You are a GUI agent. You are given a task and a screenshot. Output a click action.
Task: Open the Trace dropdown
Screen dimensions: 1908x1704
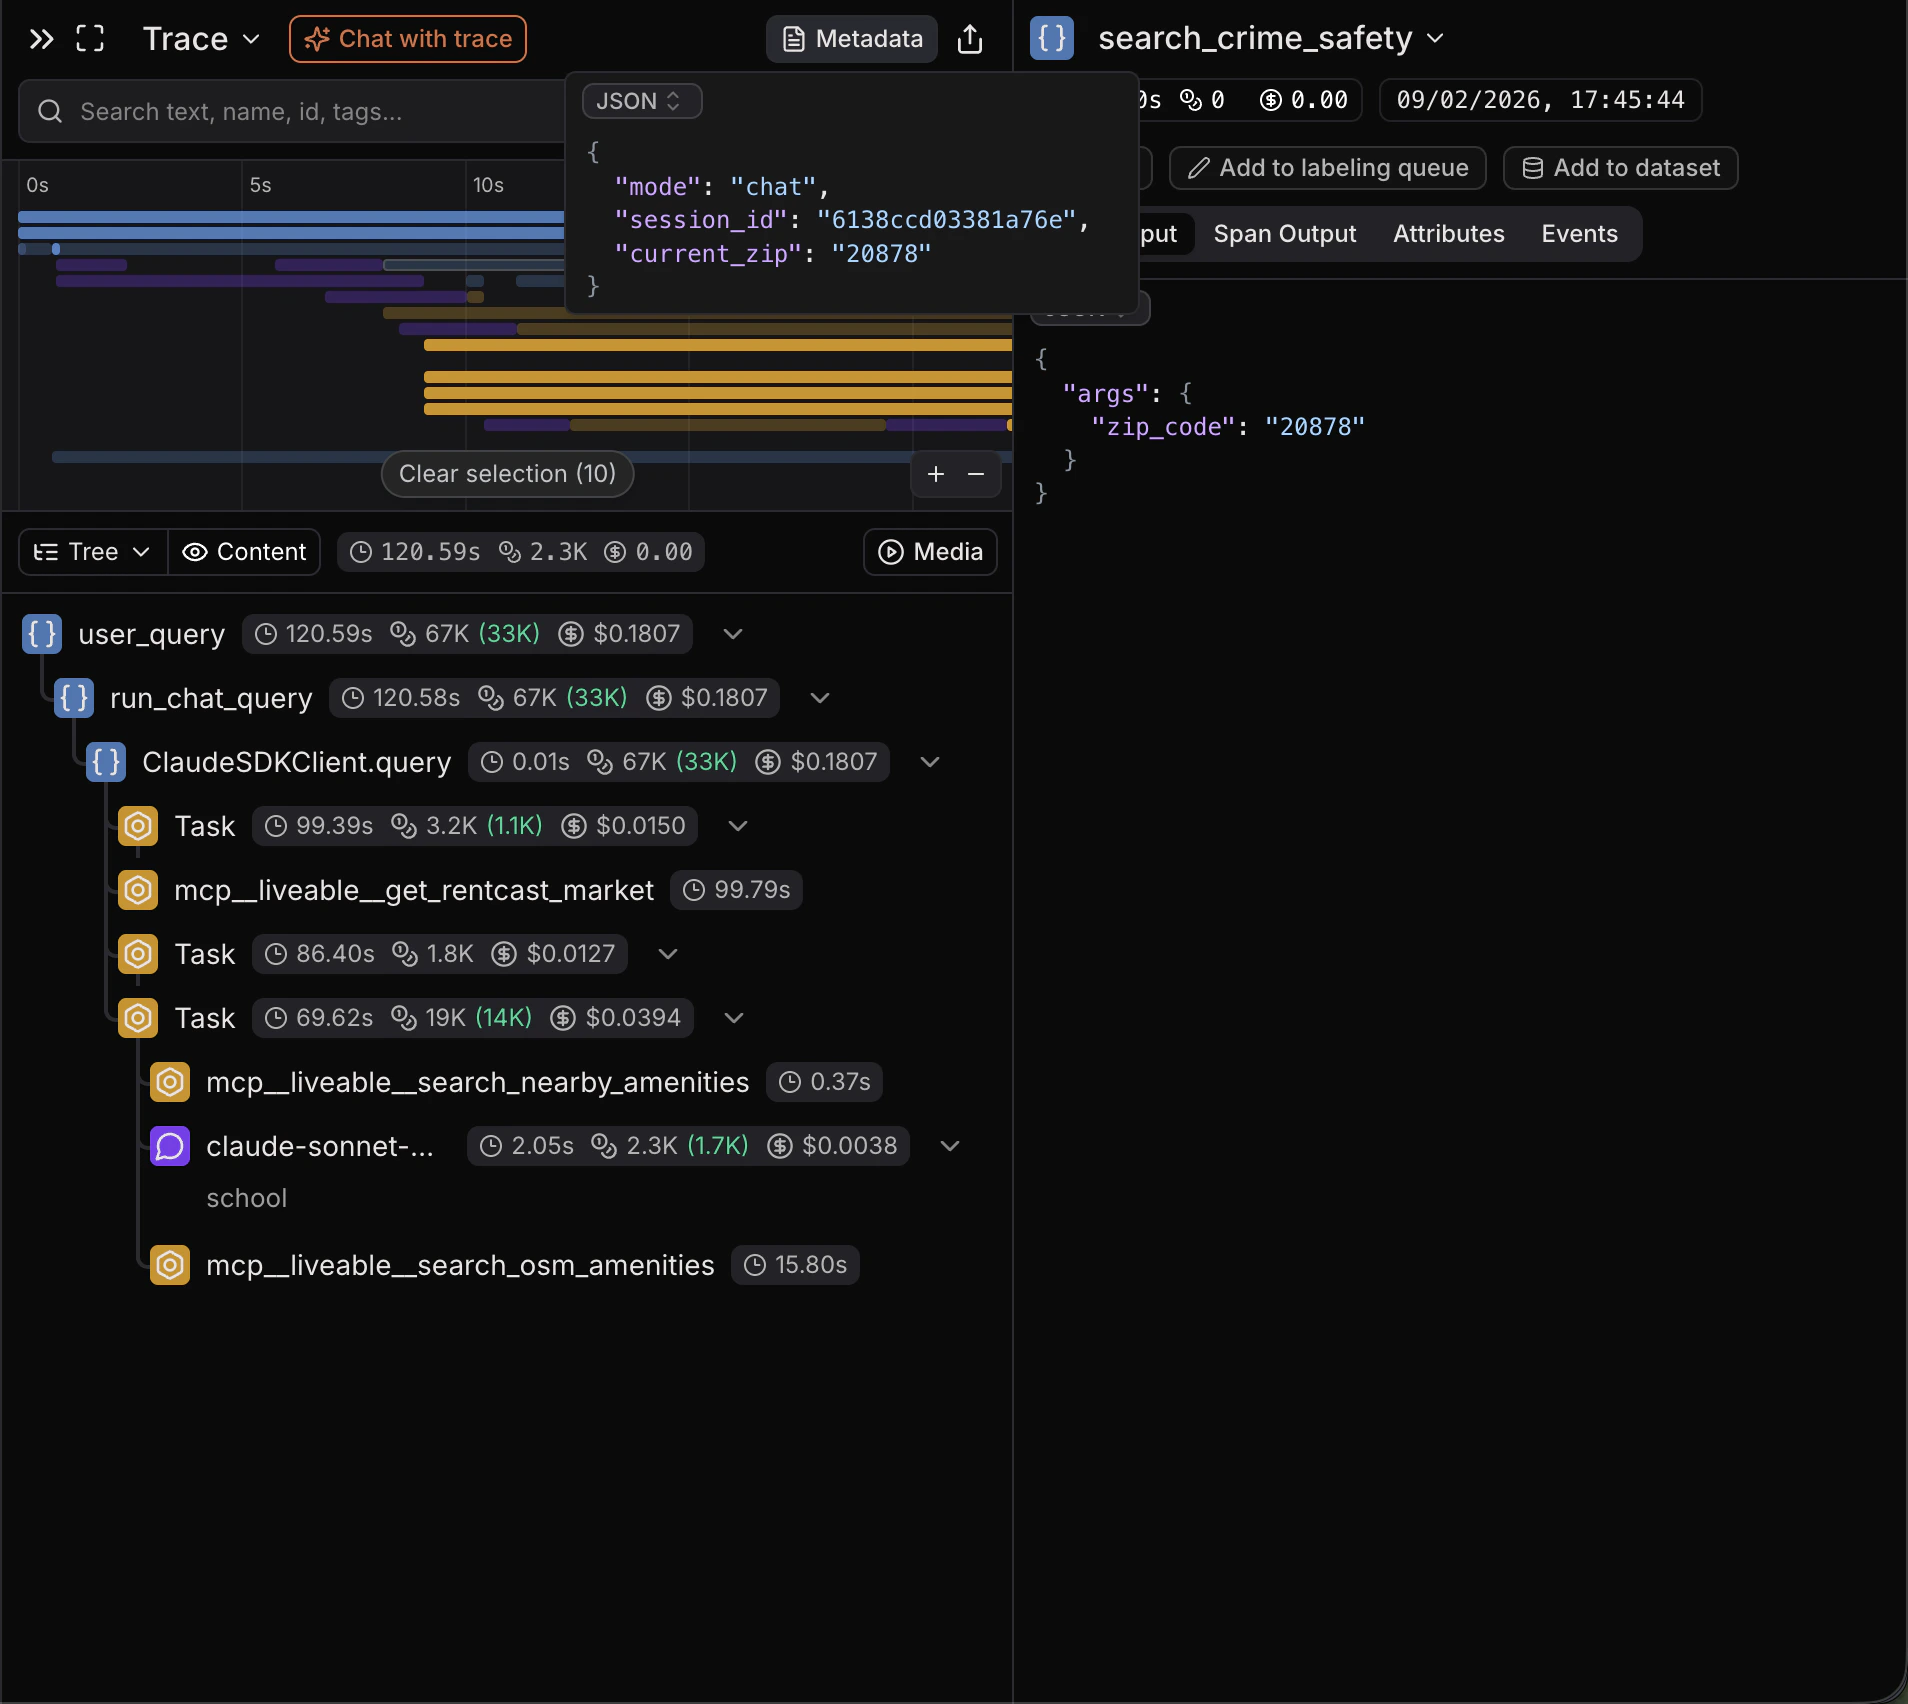click(x=200, y=39)
